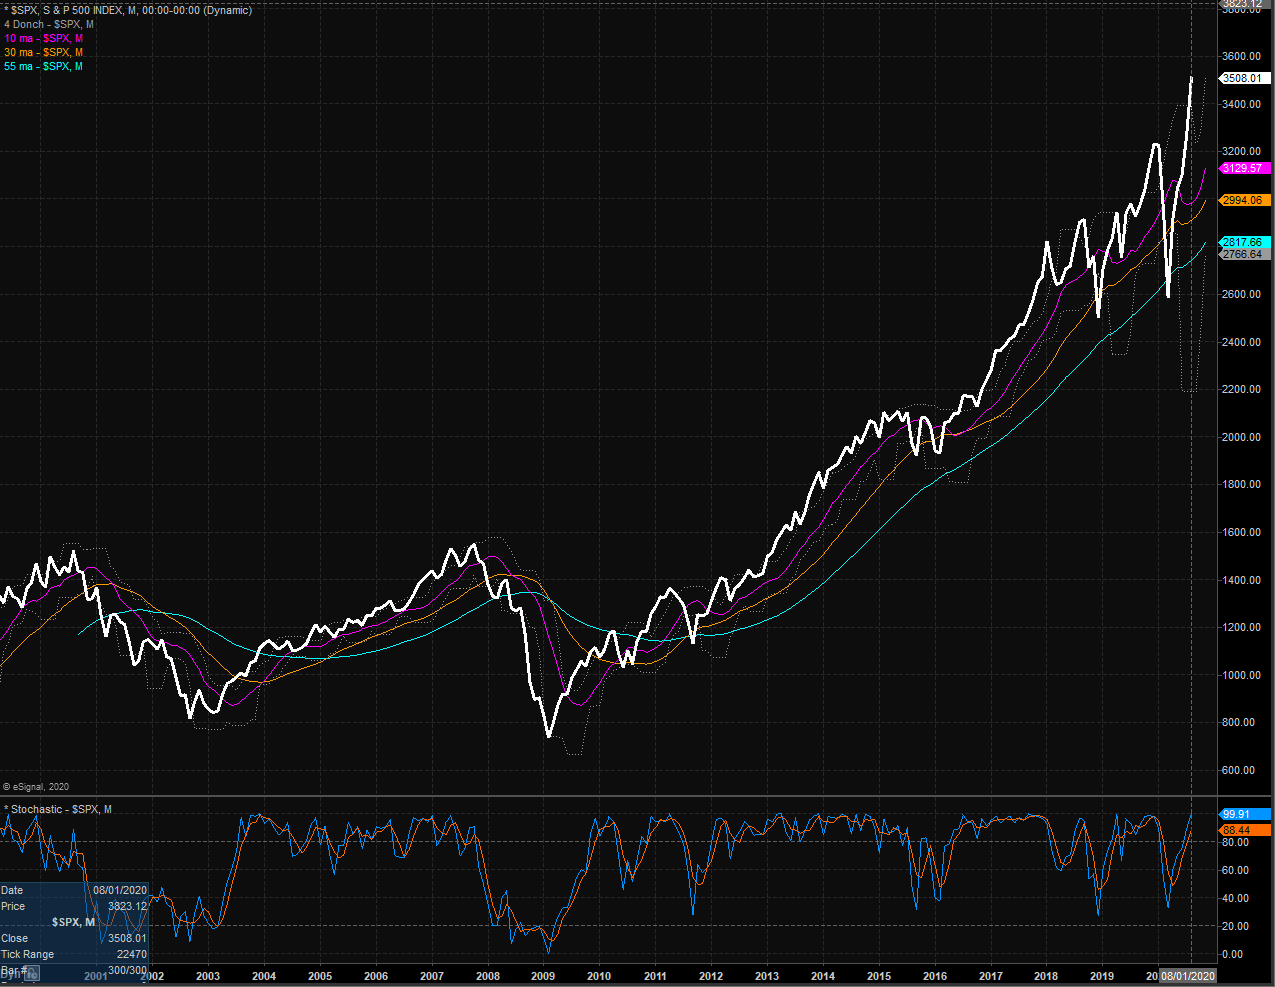Click the Date row in the cursor data window
The image size is (1275, 987).
tap(74, 890)
